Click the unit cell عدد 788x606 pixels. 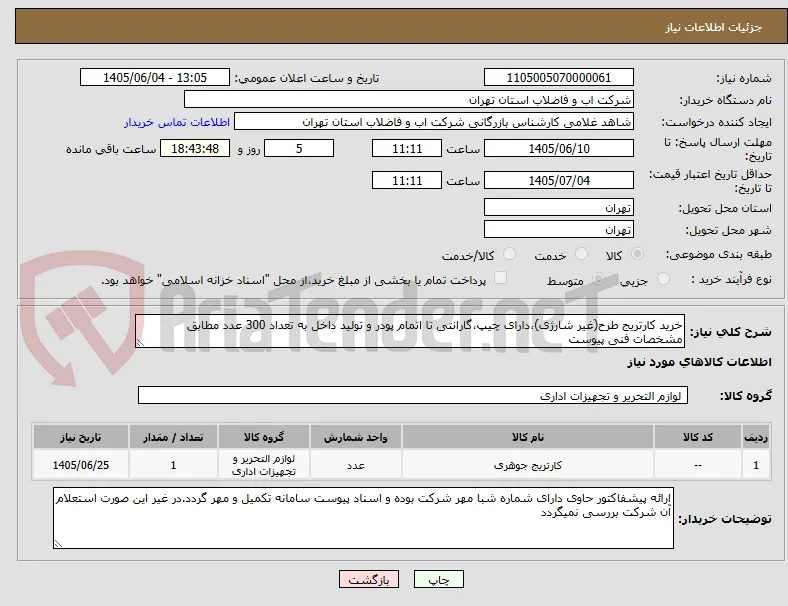[356, 465]
